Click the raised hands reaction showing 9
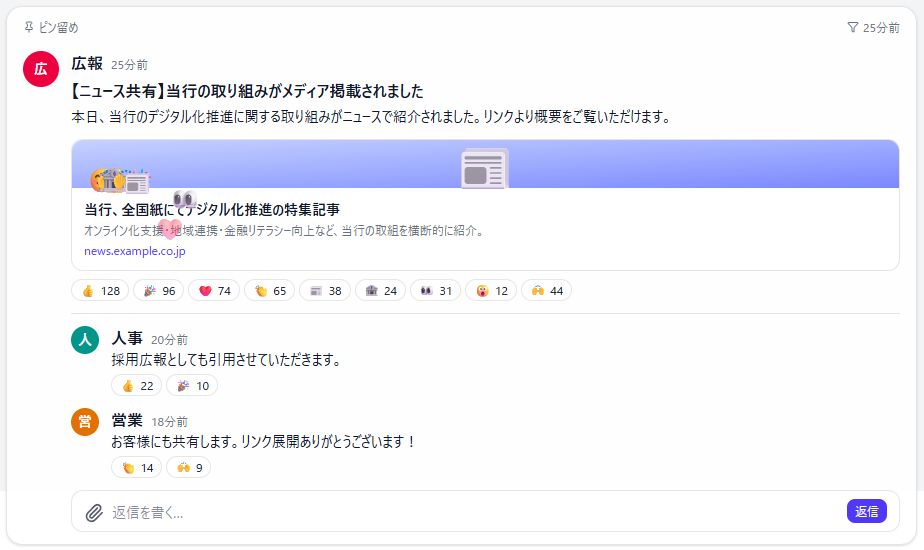This screenshot has width=924, height=550. pyautogui.click(x=189, y=467)
